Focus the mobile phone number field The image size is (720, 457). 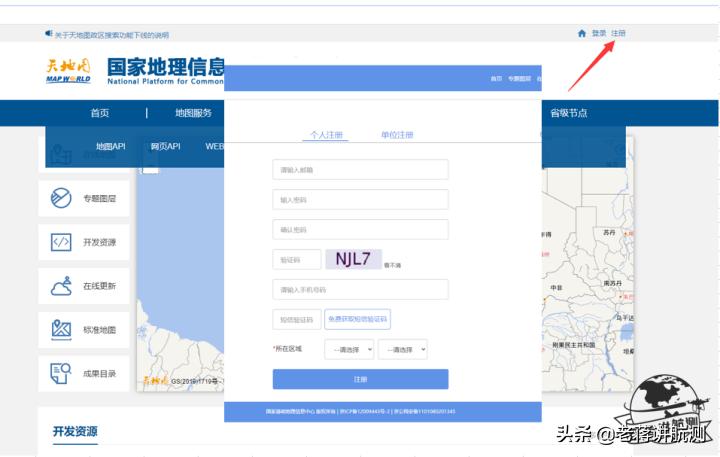(x=360, y=289)
